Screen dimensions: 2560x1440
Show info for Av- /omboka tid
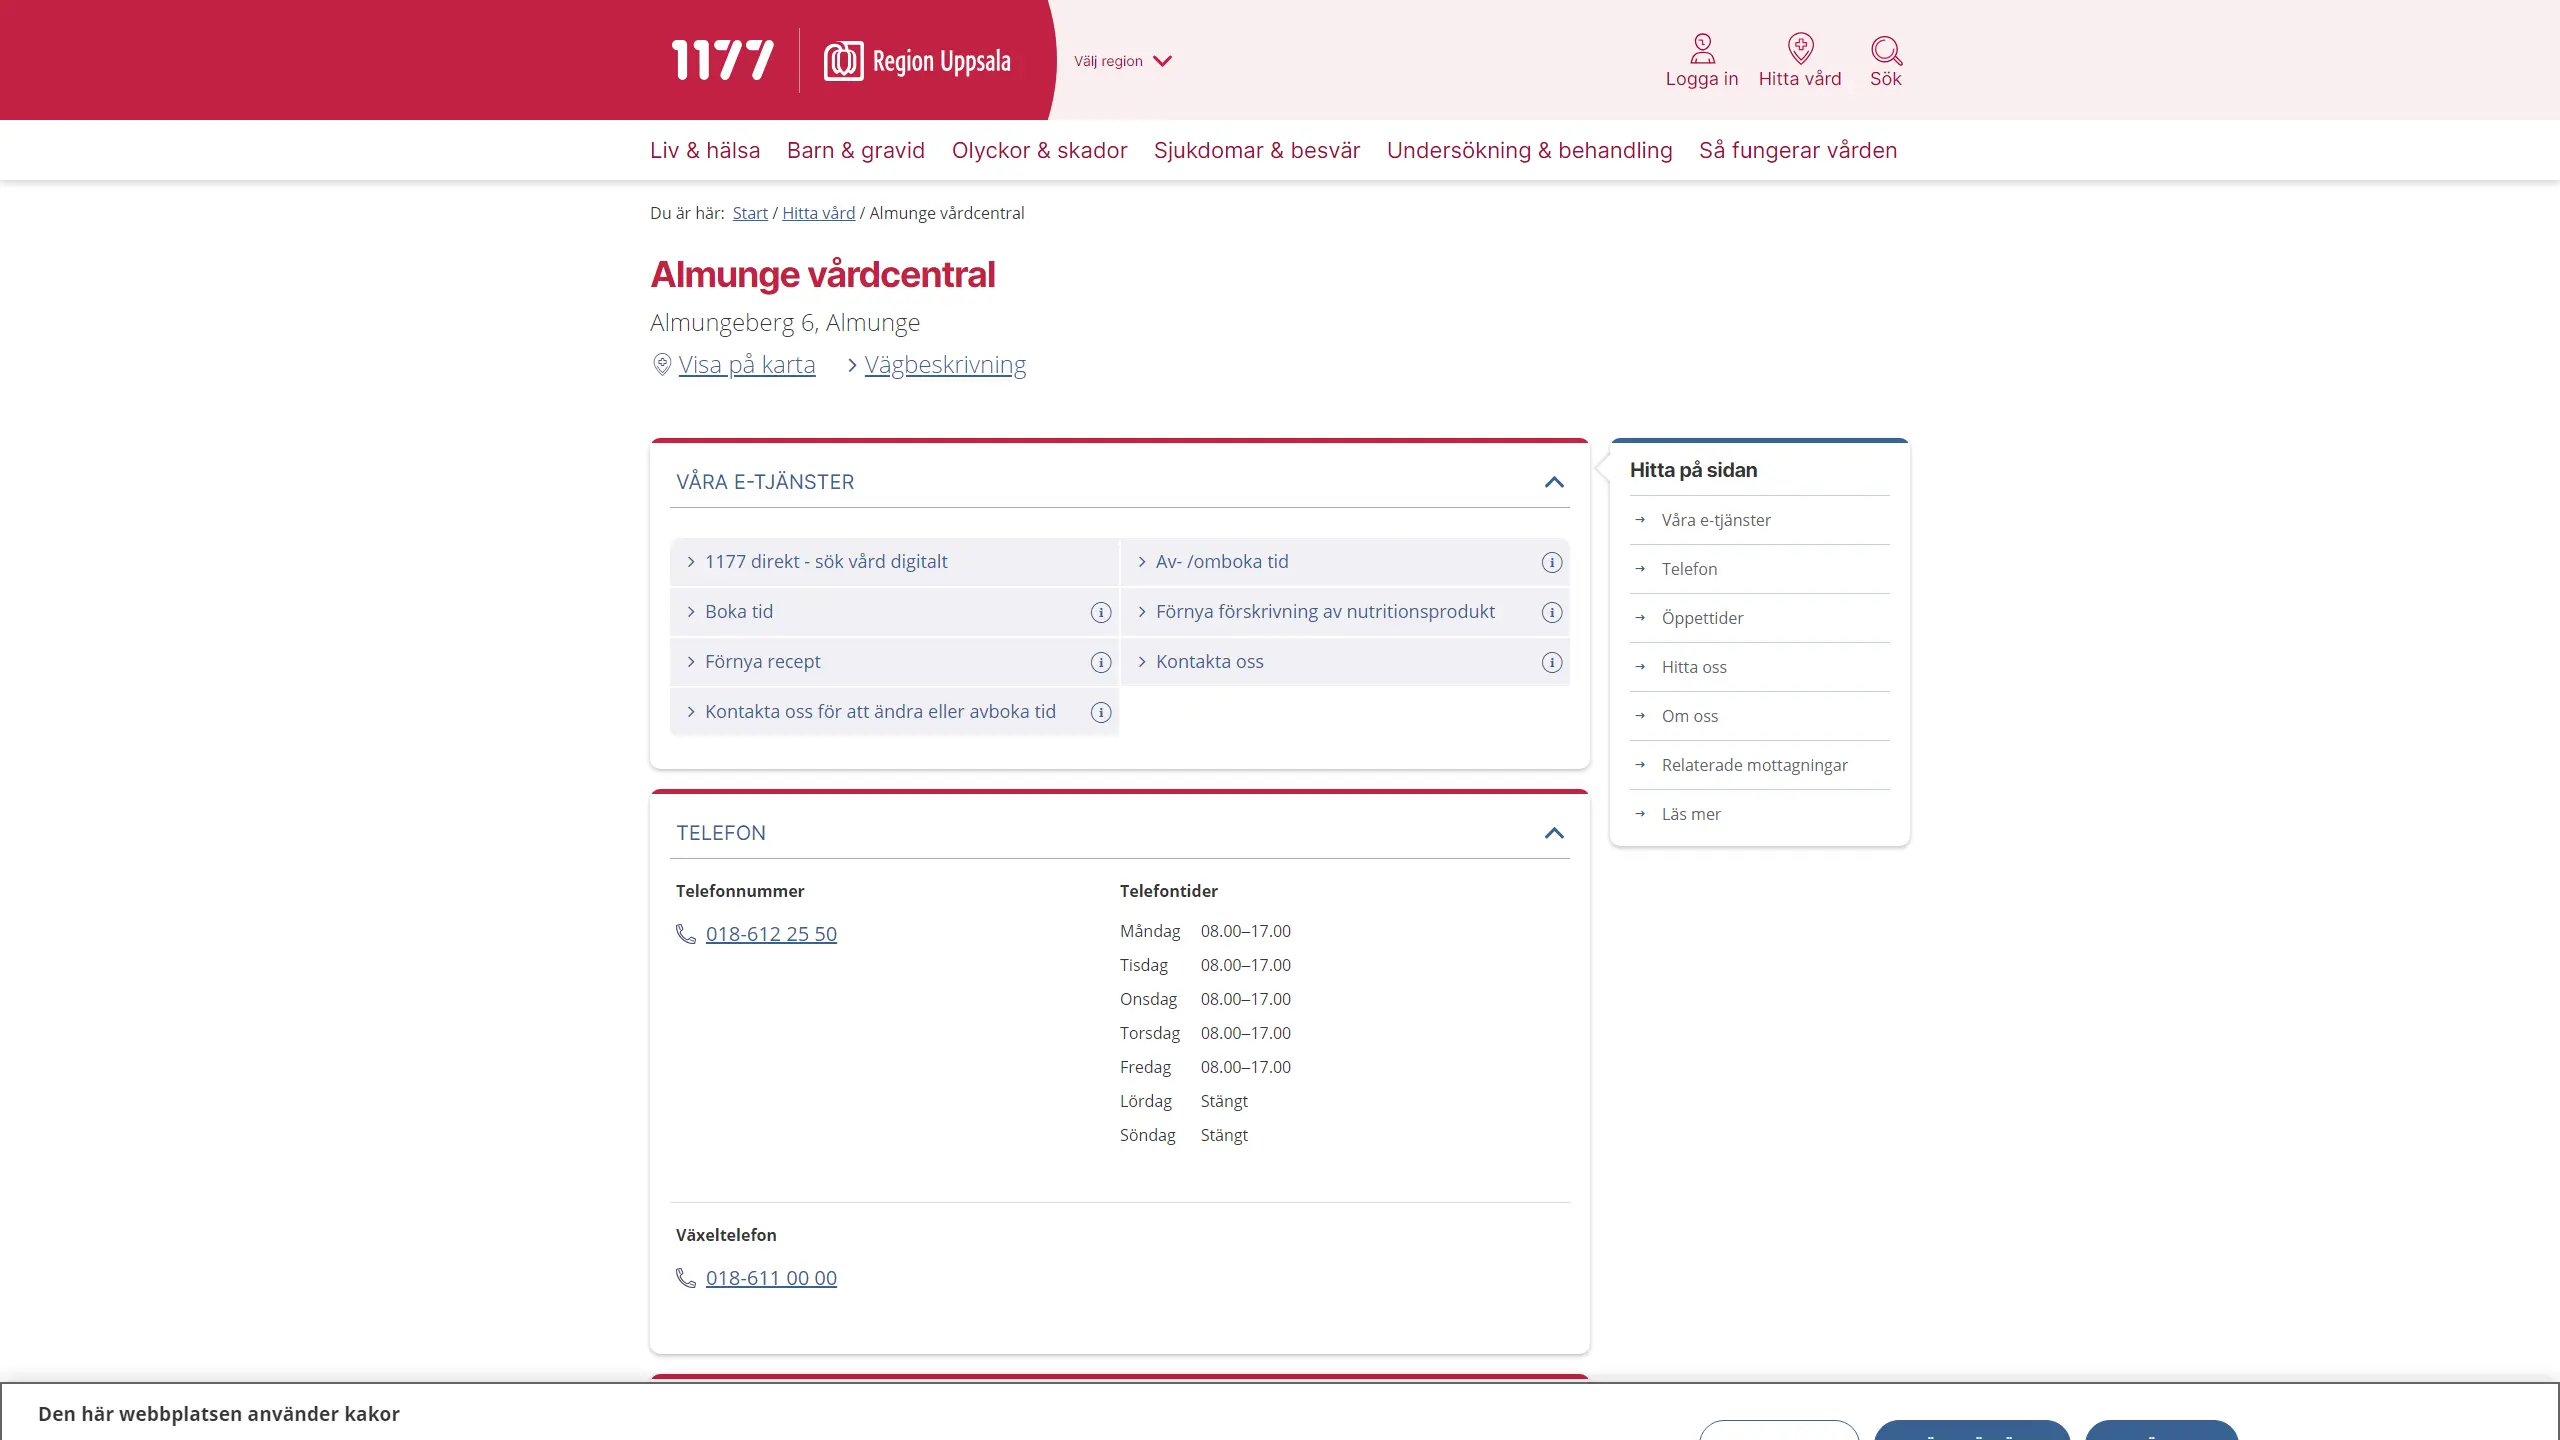pos(1552,562)
